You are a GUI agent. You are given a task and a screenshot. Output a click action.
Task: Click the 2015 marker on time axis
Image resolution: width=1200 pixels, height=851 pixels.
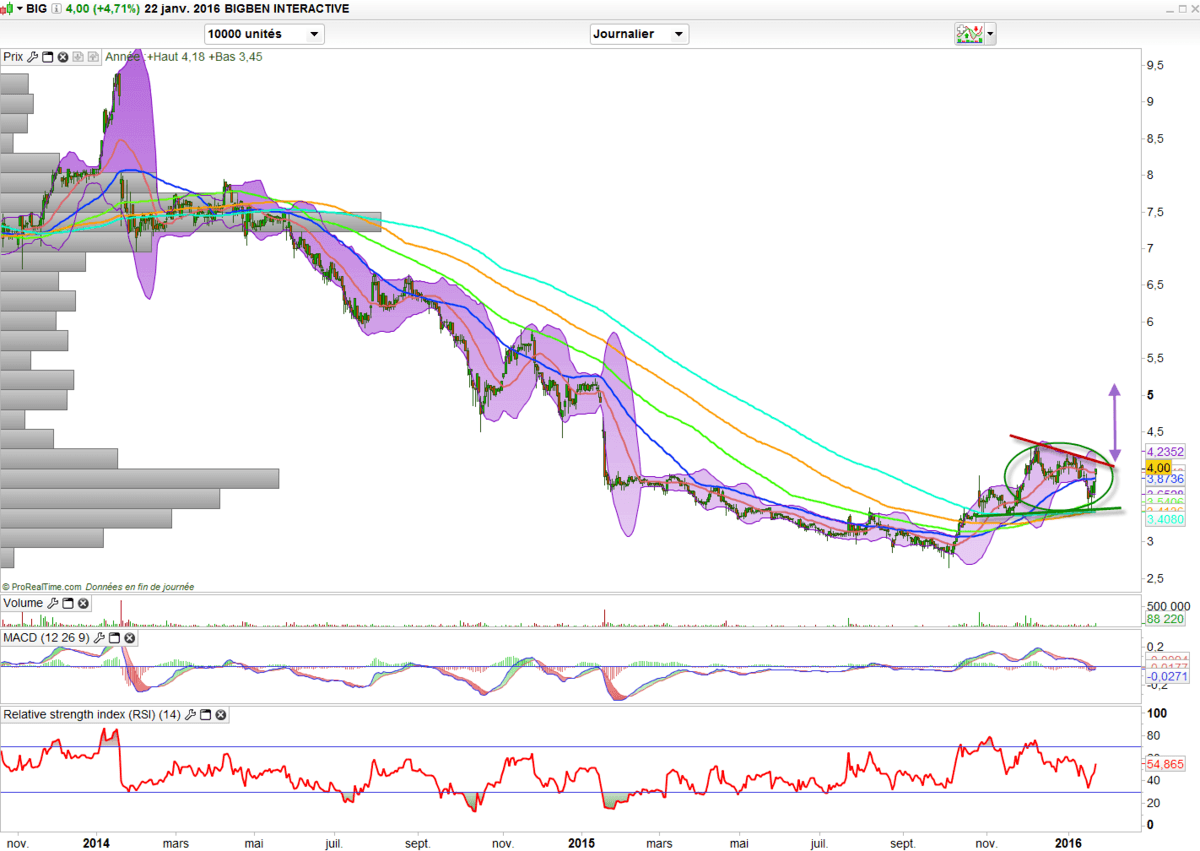coord(583,843)
